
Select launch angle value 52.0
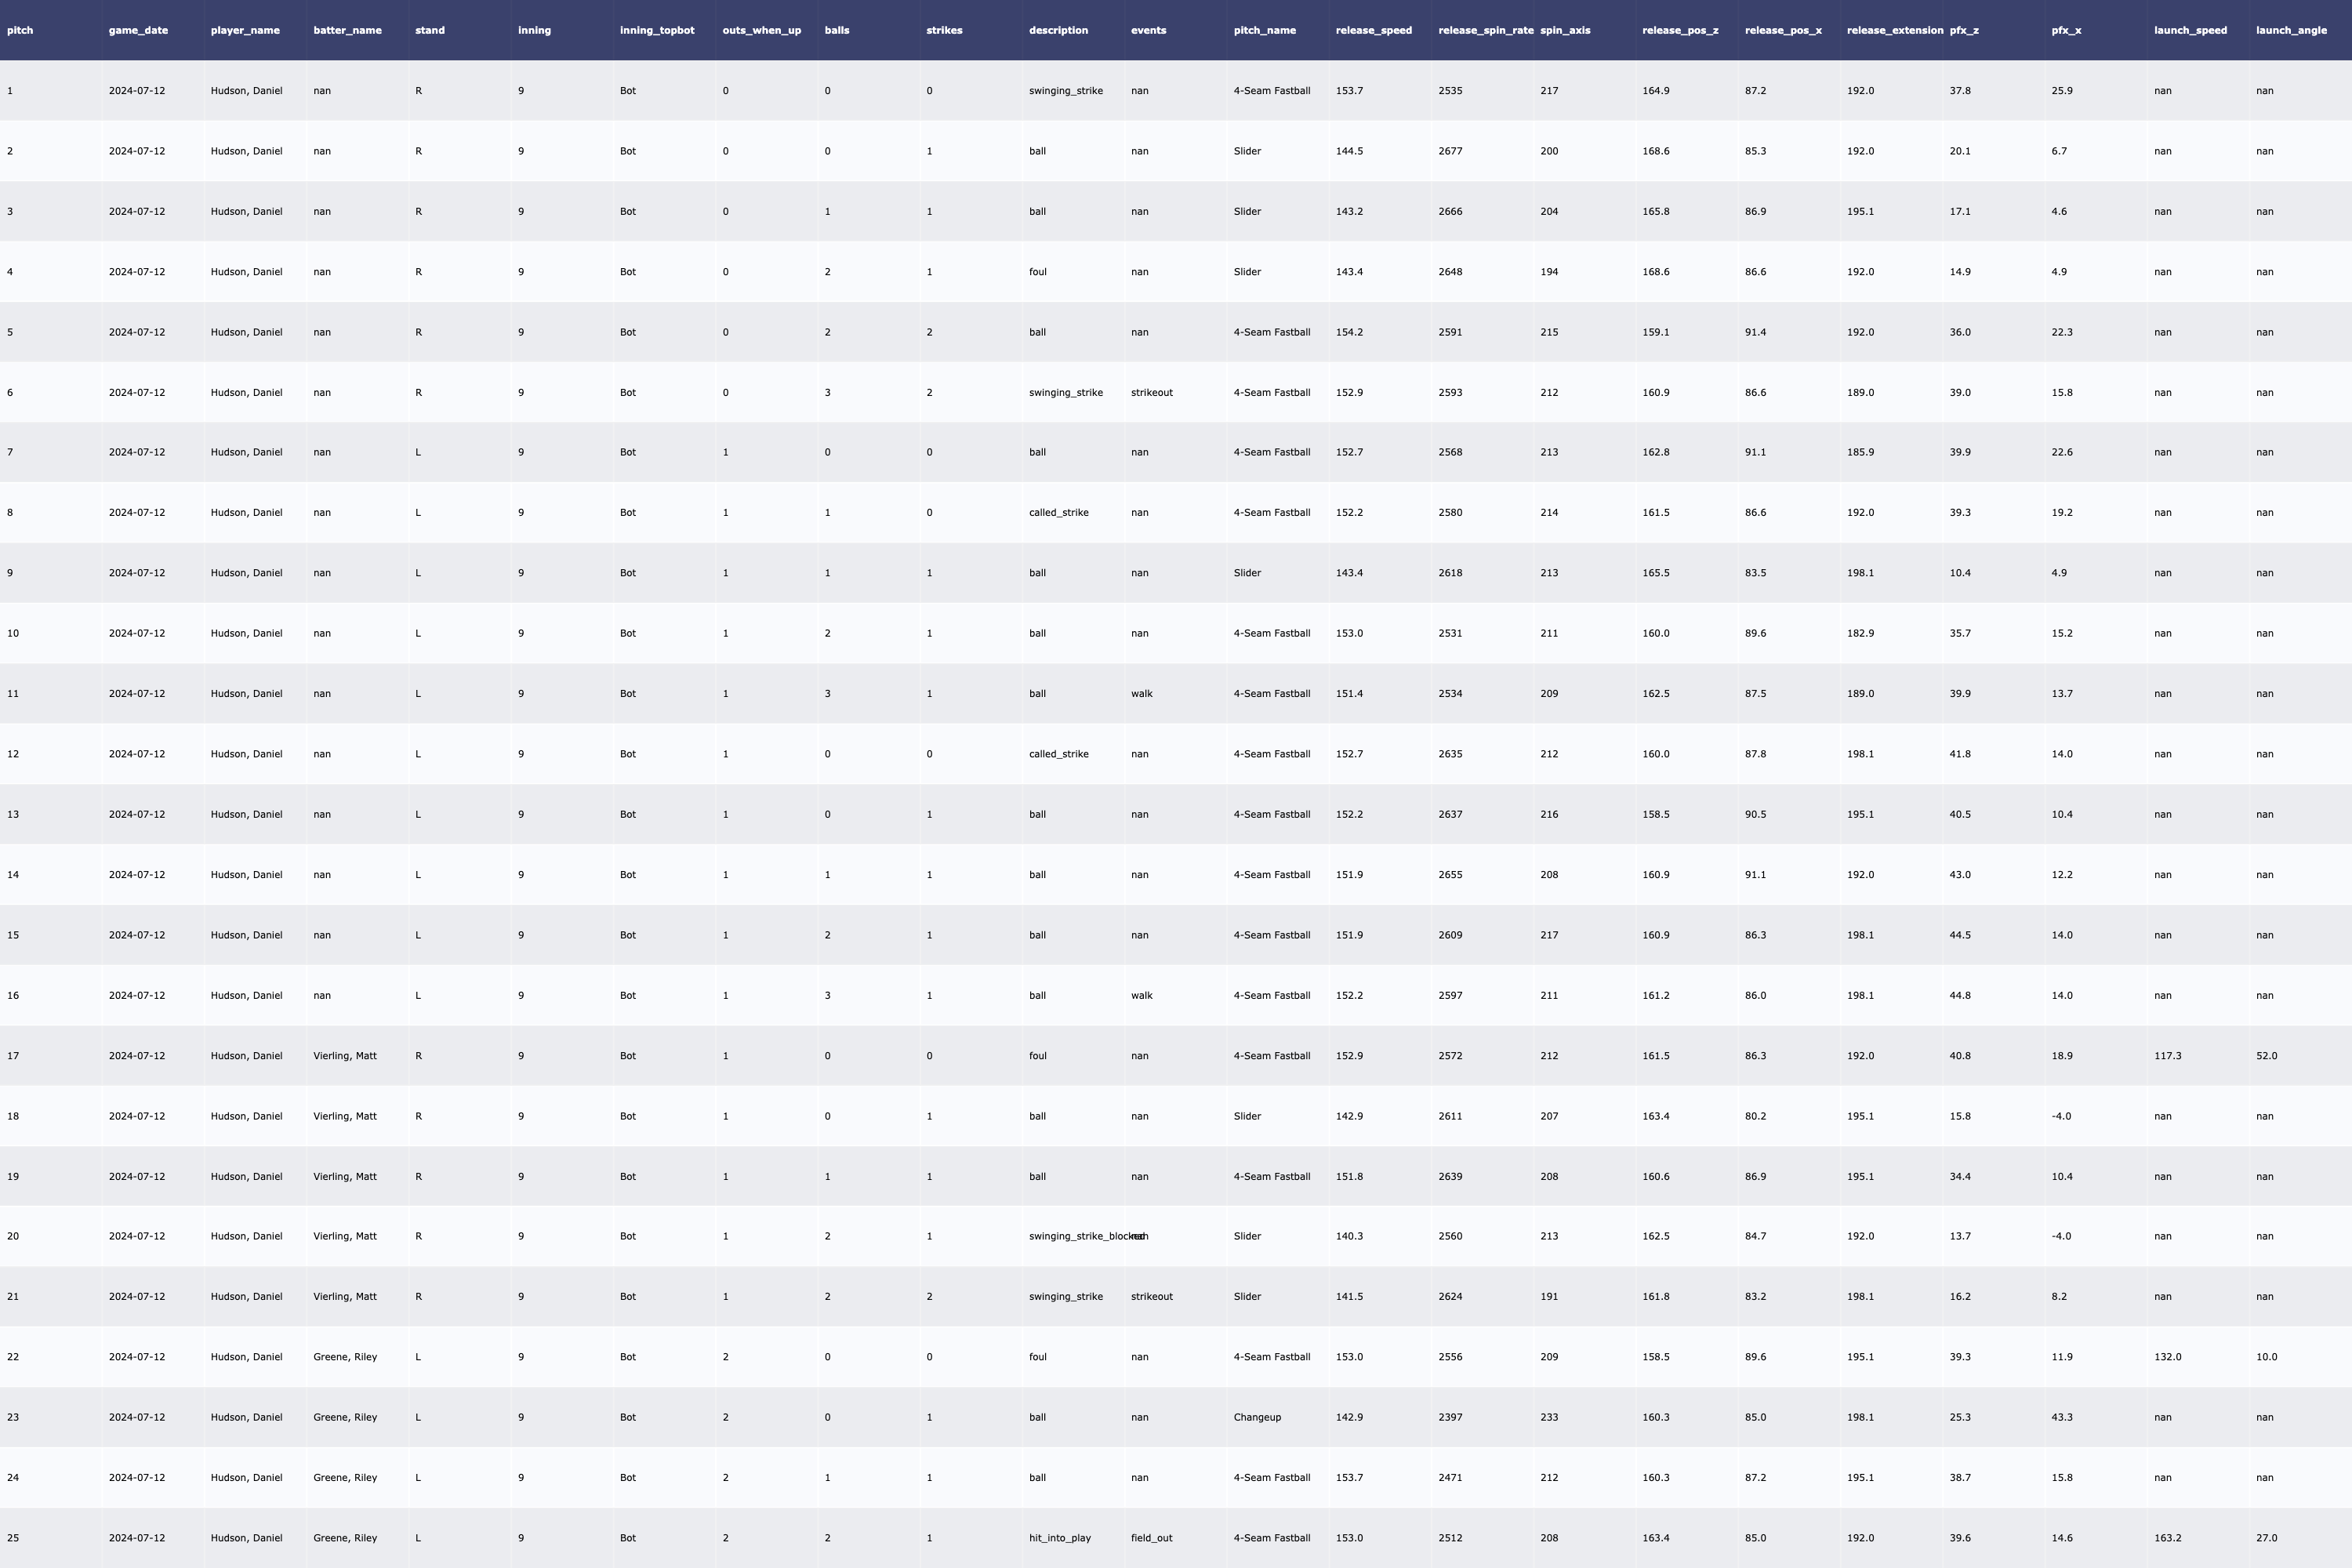(2266, 1056)
